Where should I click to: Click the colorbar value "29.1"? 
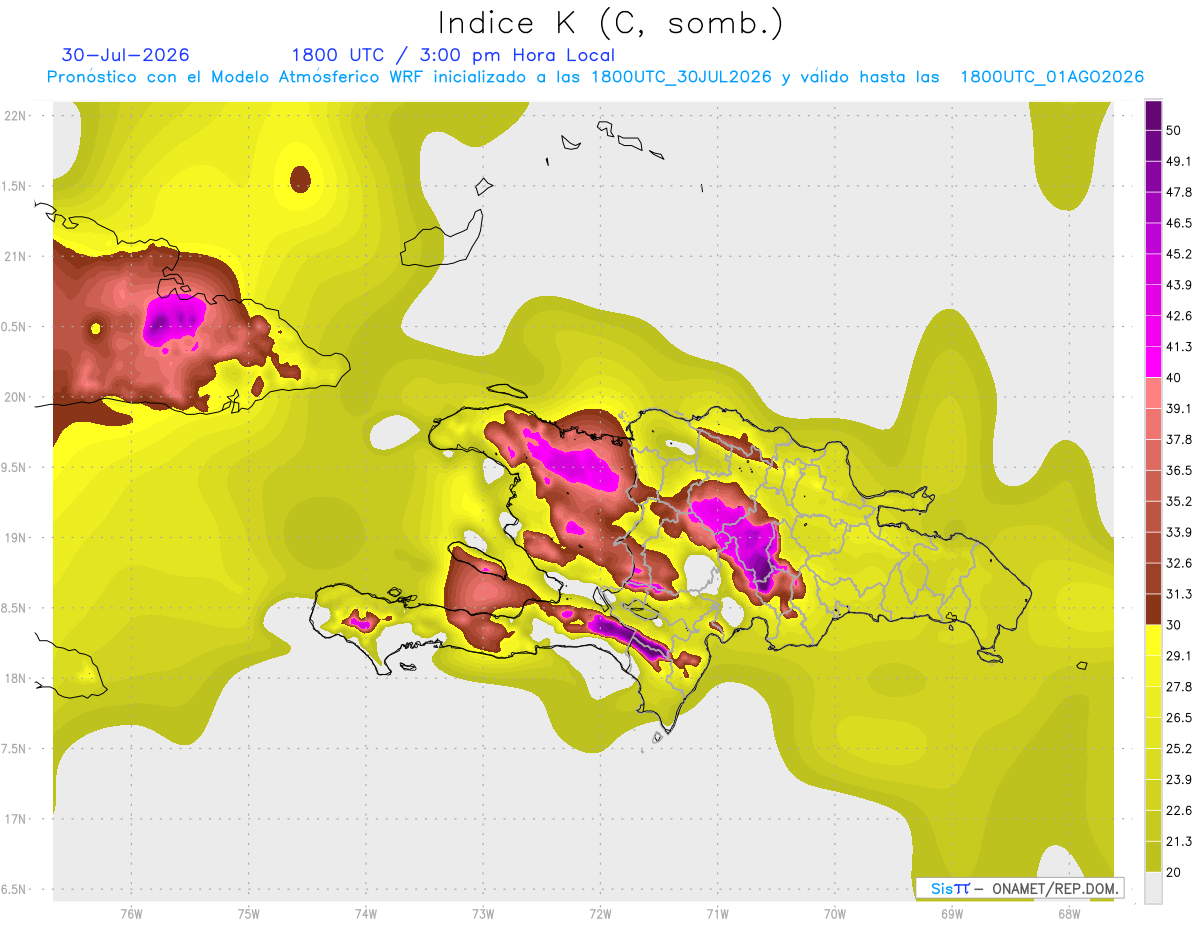(x=1178, y=656)
